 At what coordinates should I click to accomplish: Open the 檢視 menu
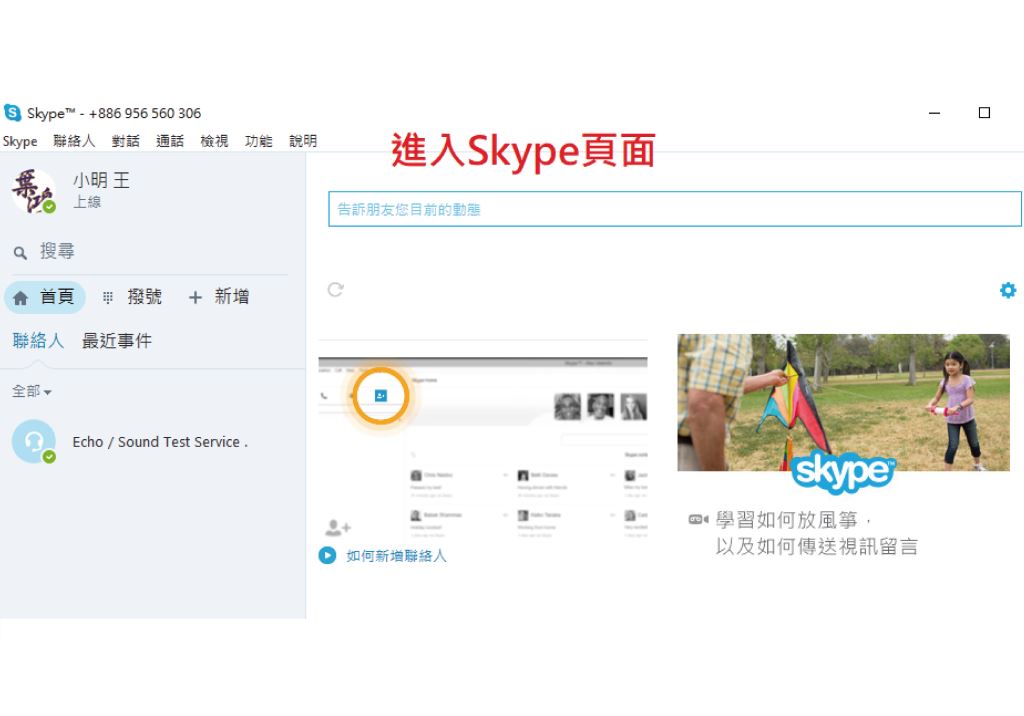point(214,141)
